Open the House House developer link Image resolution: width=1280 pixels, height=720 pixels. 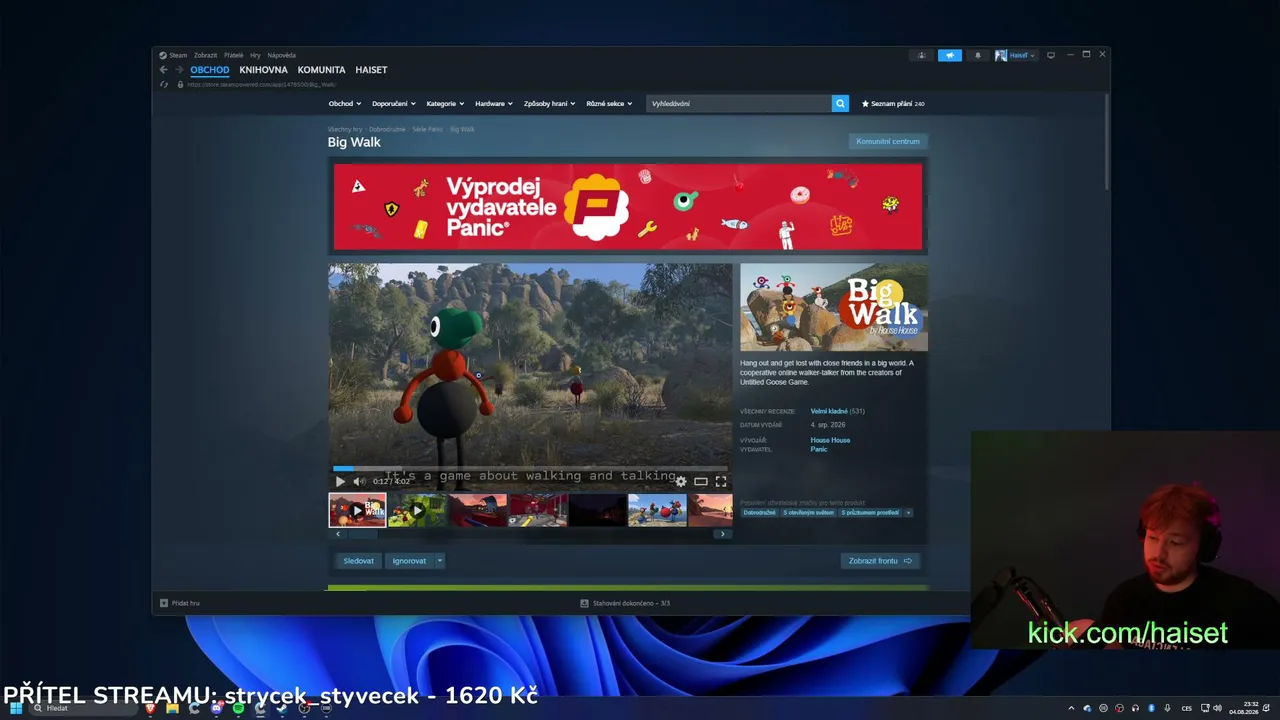click(830, 440)
